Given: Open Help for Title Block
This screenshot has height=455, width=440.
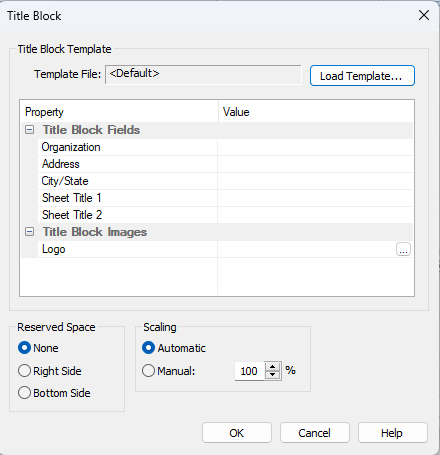Looking at the screenshot, I should [393, 433].
